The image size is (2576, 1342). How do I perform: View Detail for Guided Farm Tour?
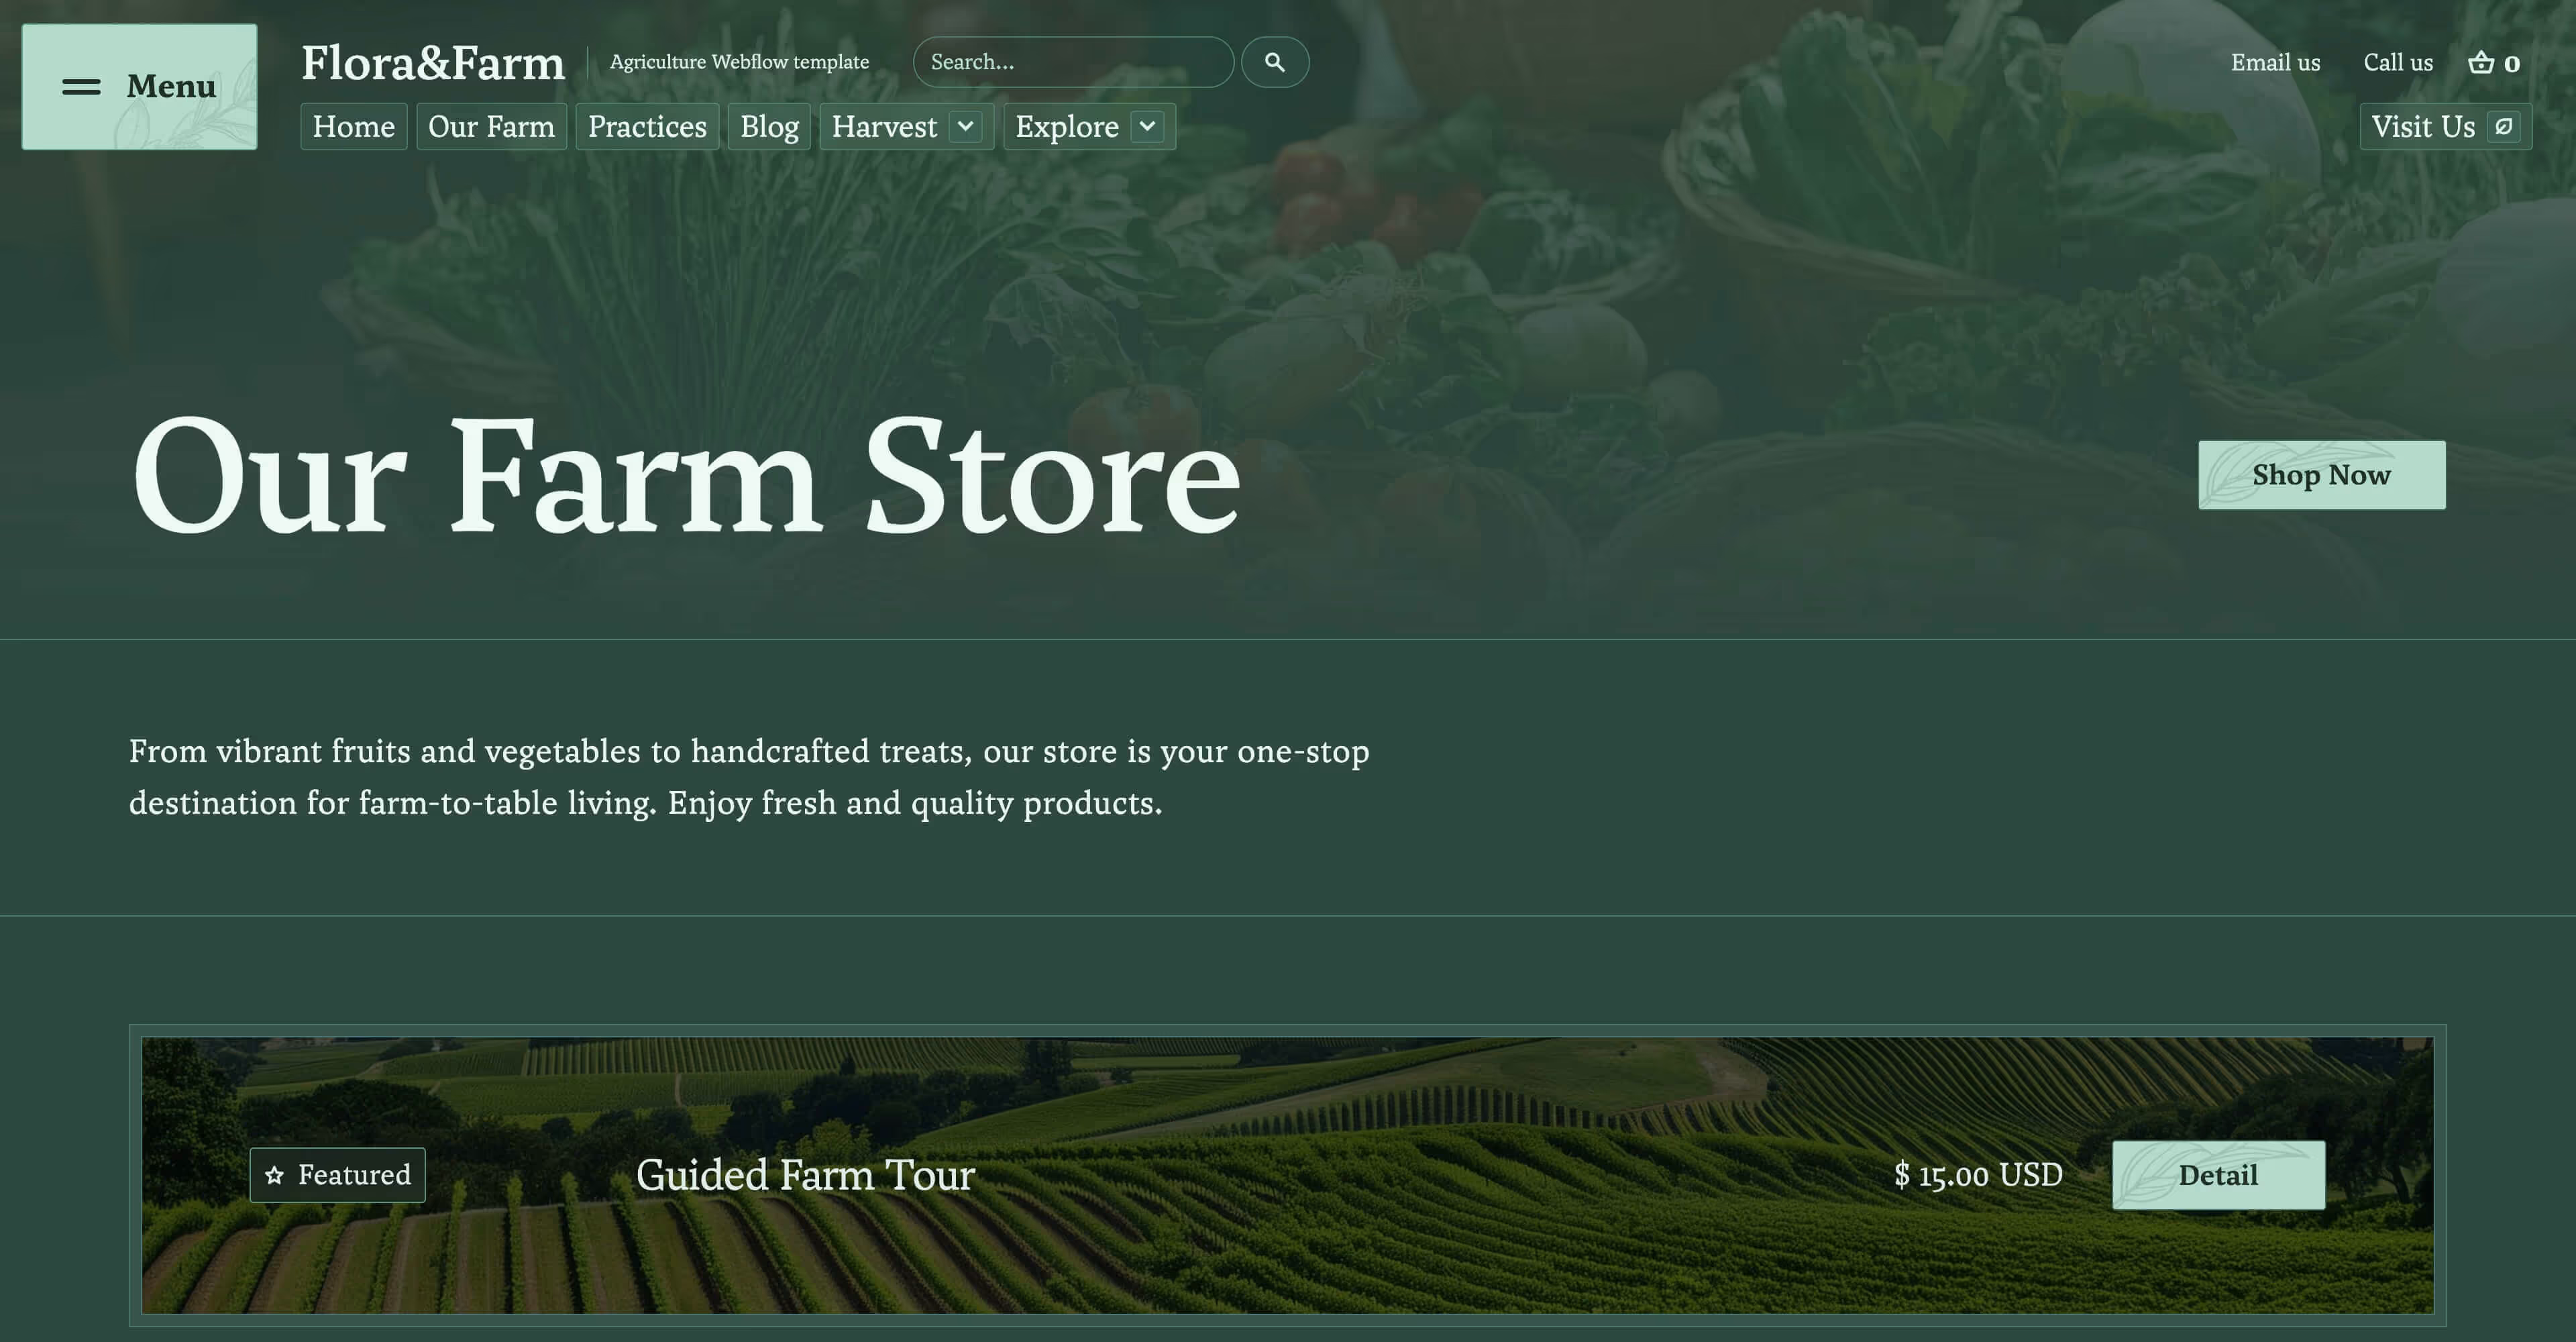(x=2218, y=1175)
